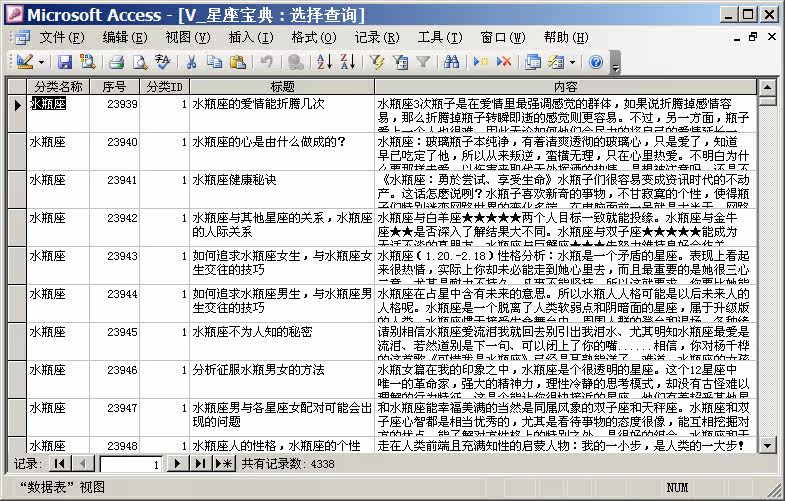Click the Microsoft Access title bar key icon
This screenshot has width=785, height=501.
(x=15, y=15)
